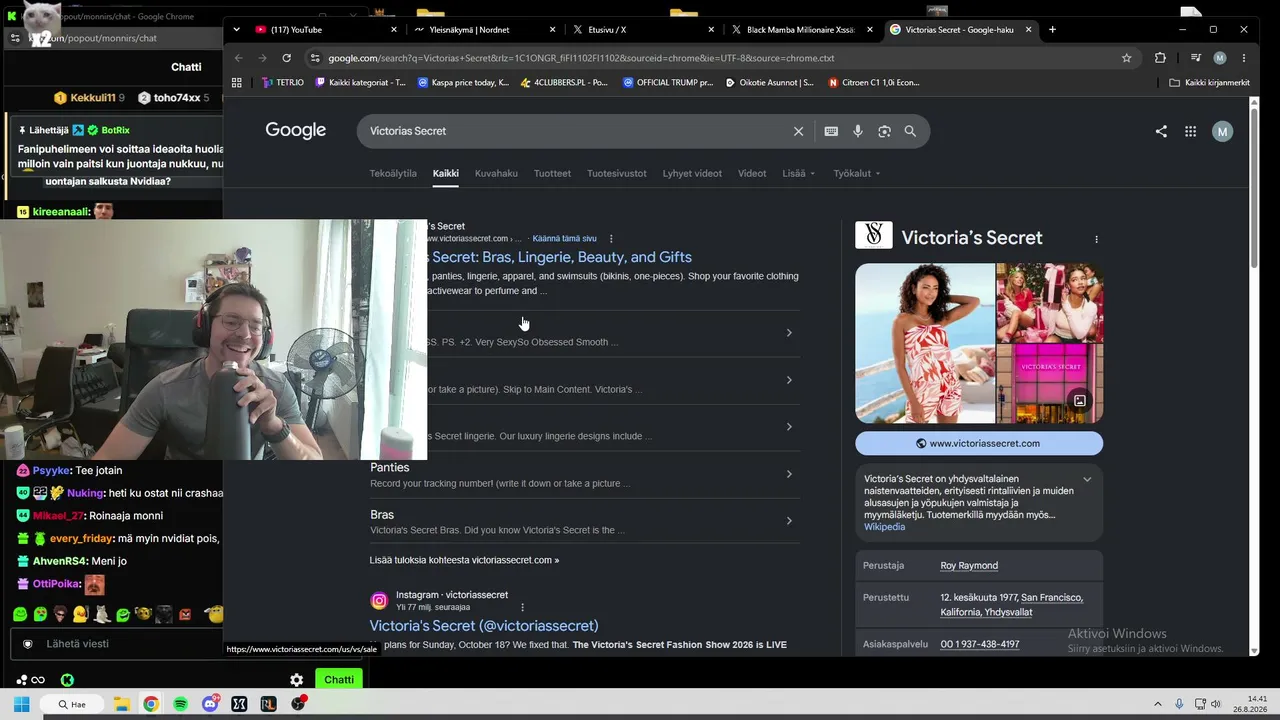Open Discord from the taskbar
This screenshot has height=720, width=1280.
[x=210, y=704]
